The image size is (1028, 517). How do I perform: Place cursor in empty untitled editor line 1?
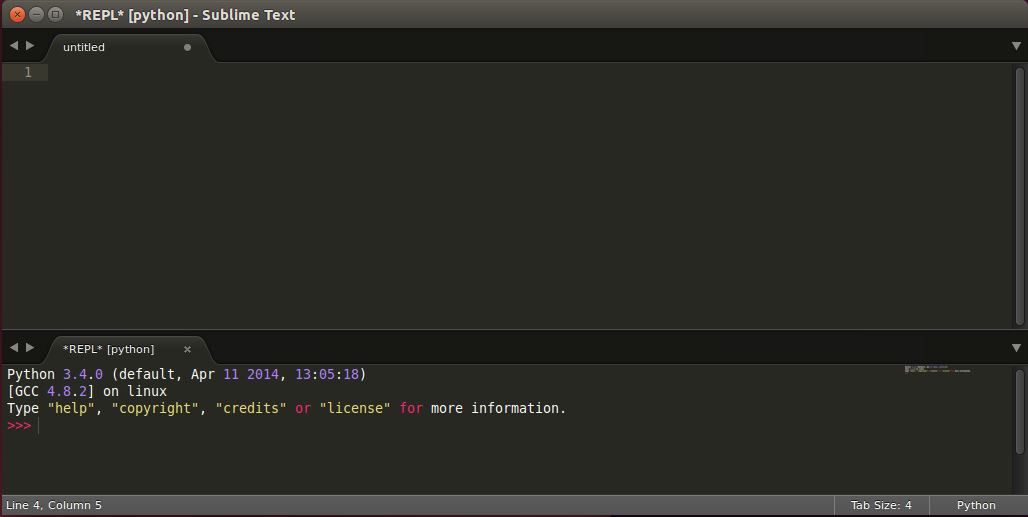[x=530, y=72]
